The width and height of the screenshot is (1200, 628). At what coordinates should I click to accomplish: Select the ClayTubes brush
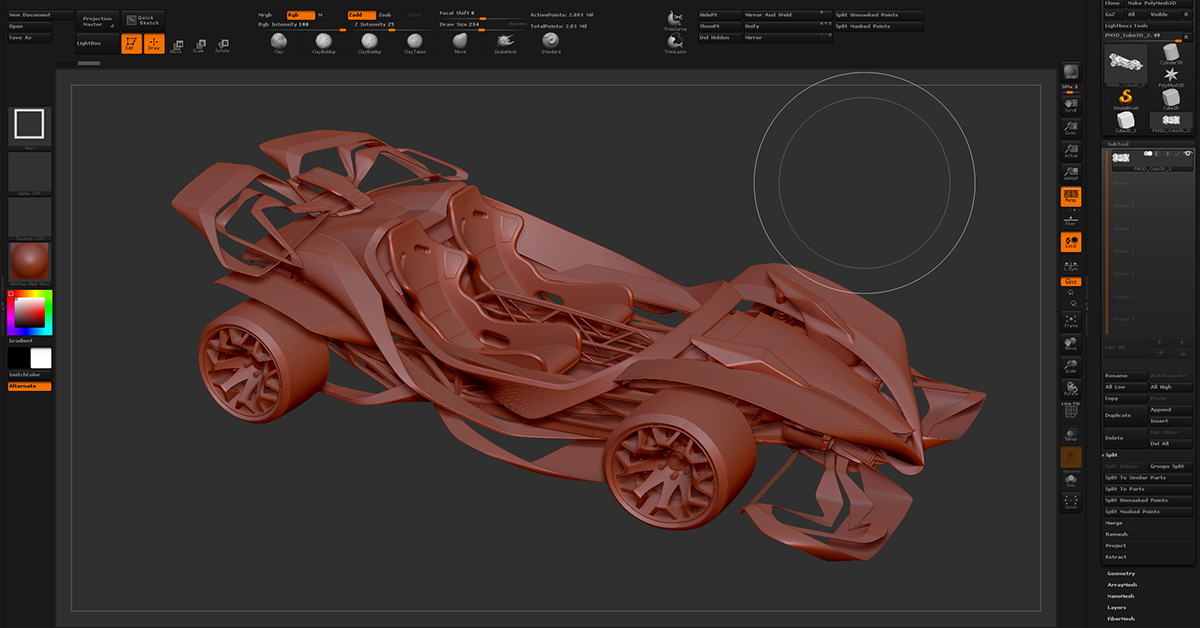415,41
